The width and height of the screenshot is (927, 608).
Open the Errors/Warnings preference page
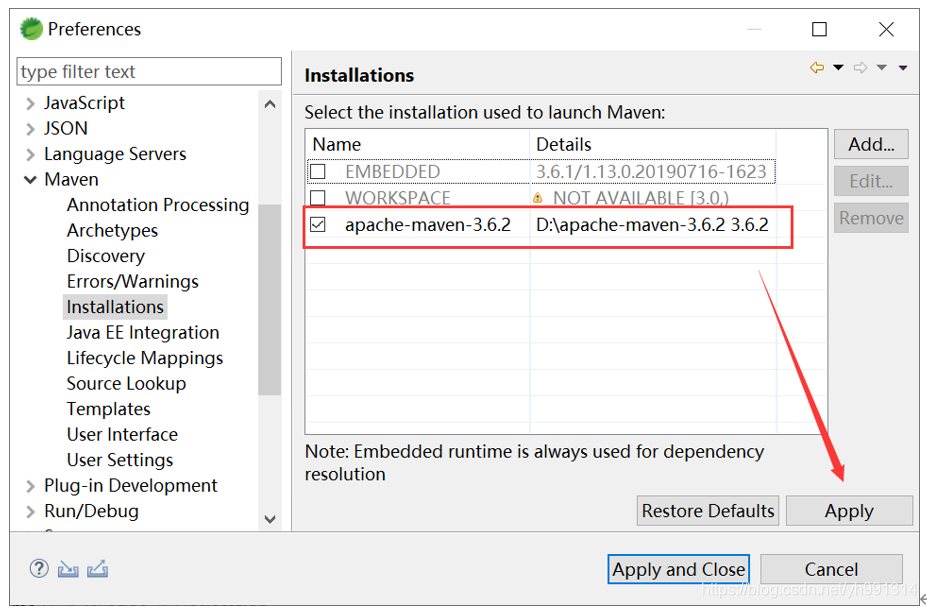click(132, 281)
